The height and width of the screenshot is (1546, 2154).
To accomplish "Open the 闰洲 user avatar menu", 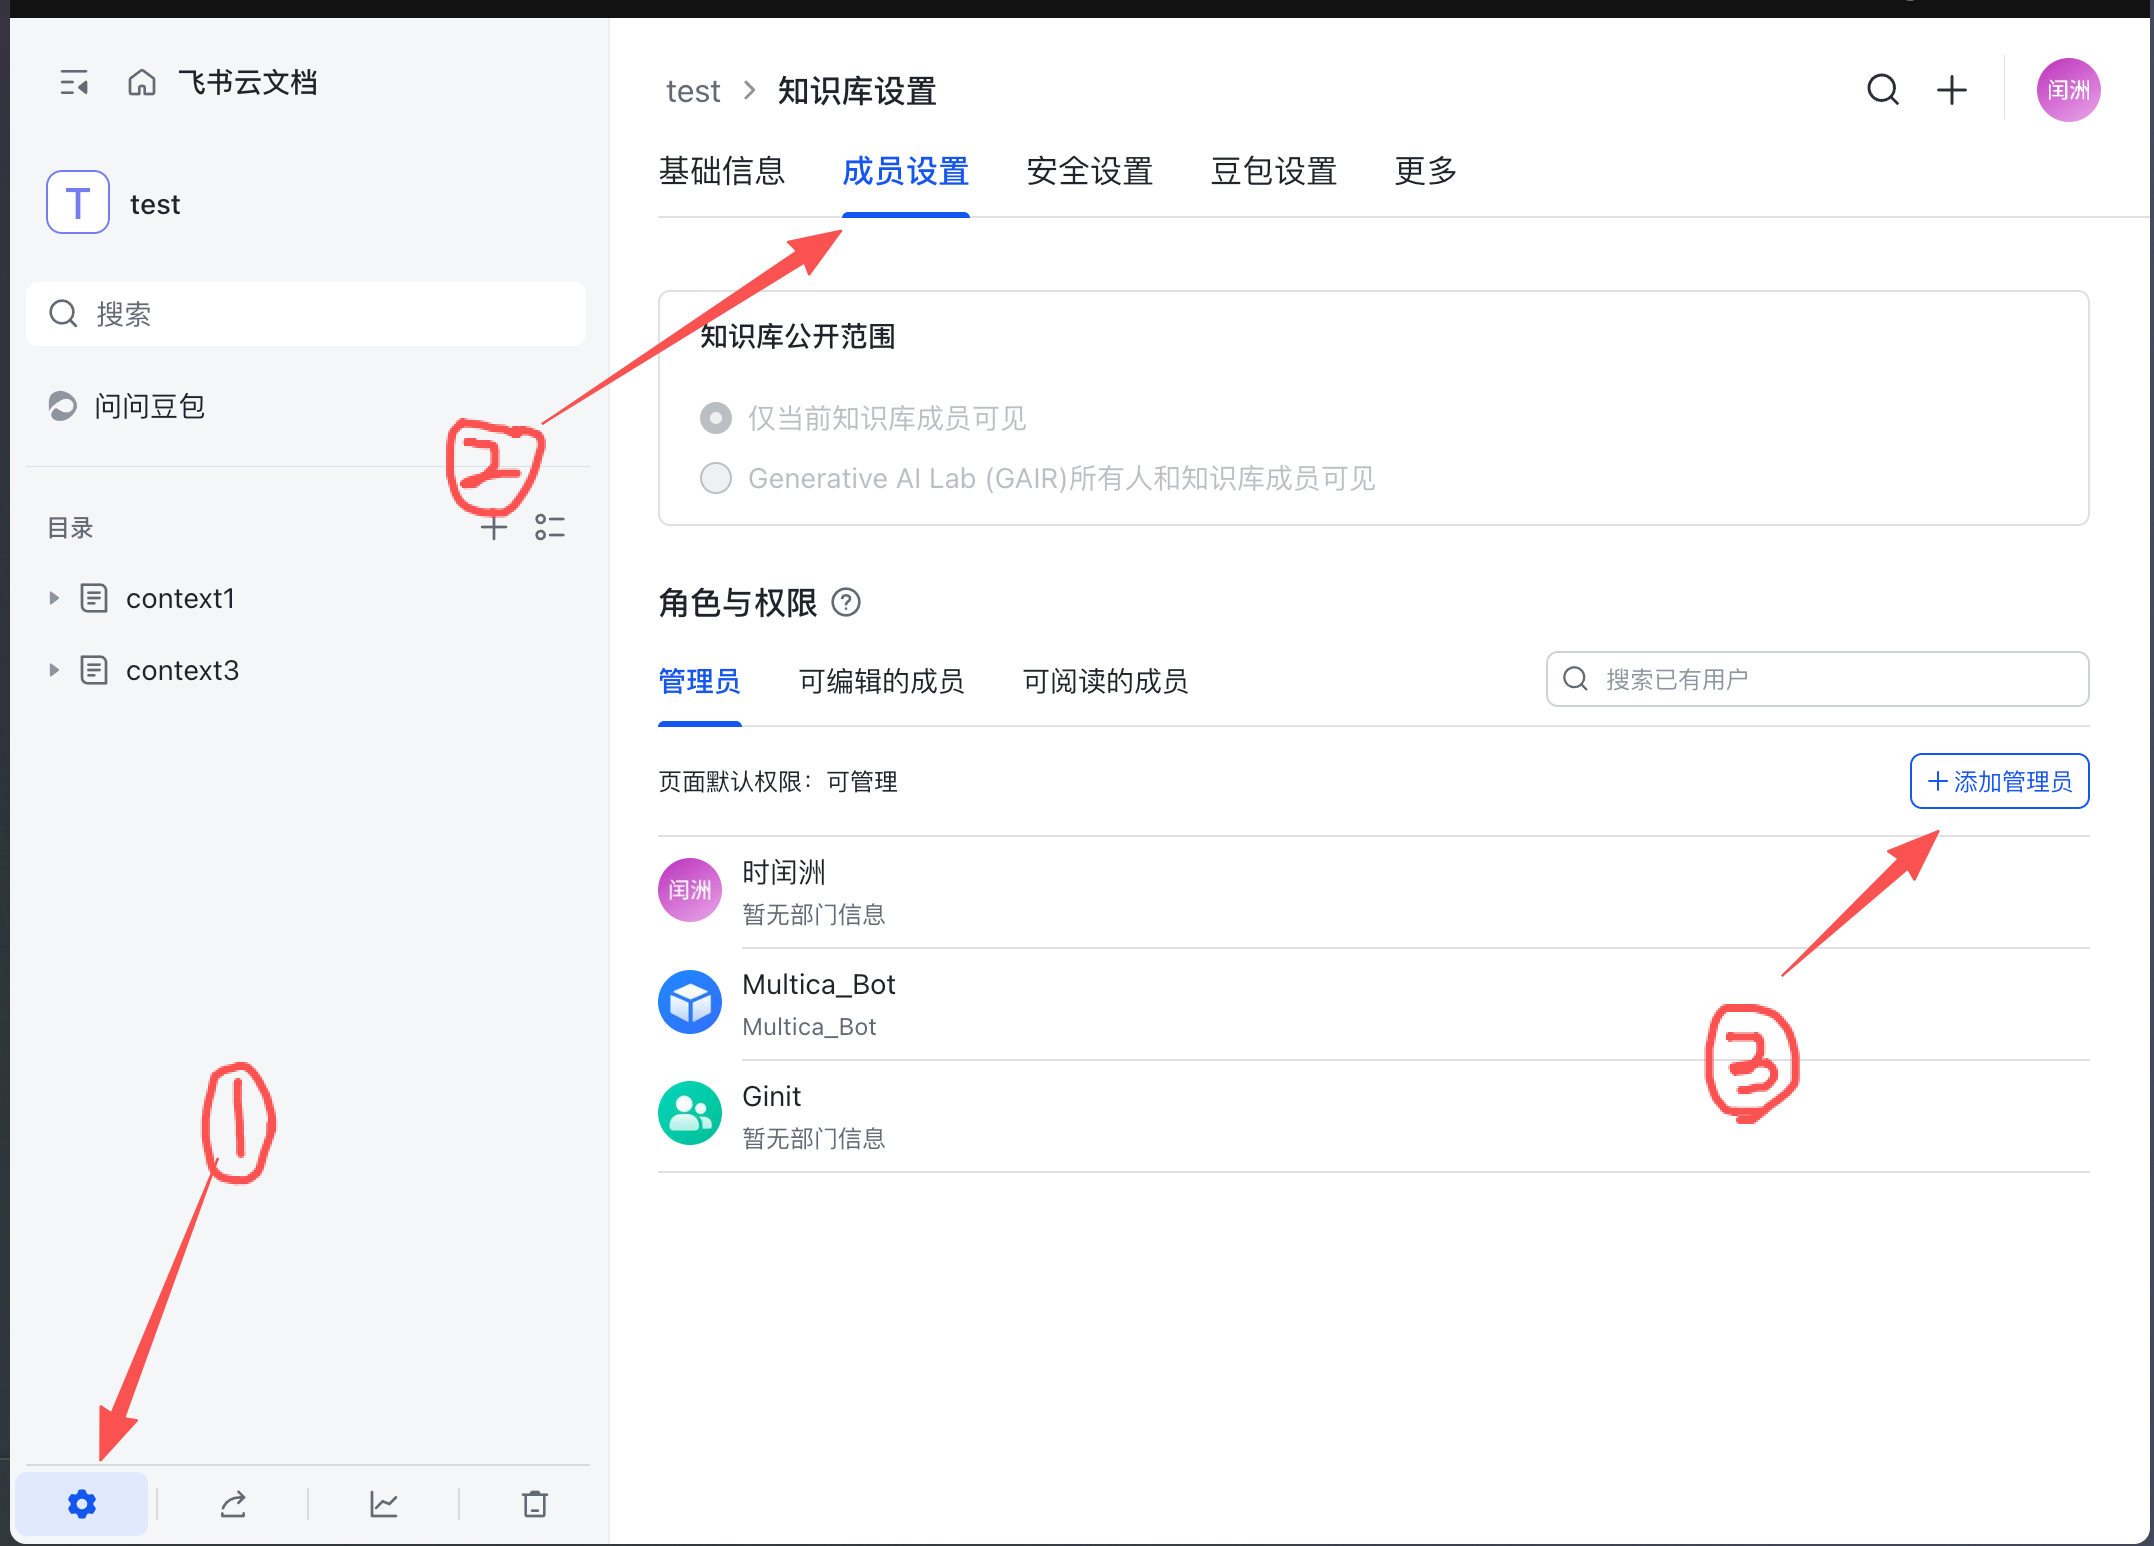I will (x=2068, y=90).
